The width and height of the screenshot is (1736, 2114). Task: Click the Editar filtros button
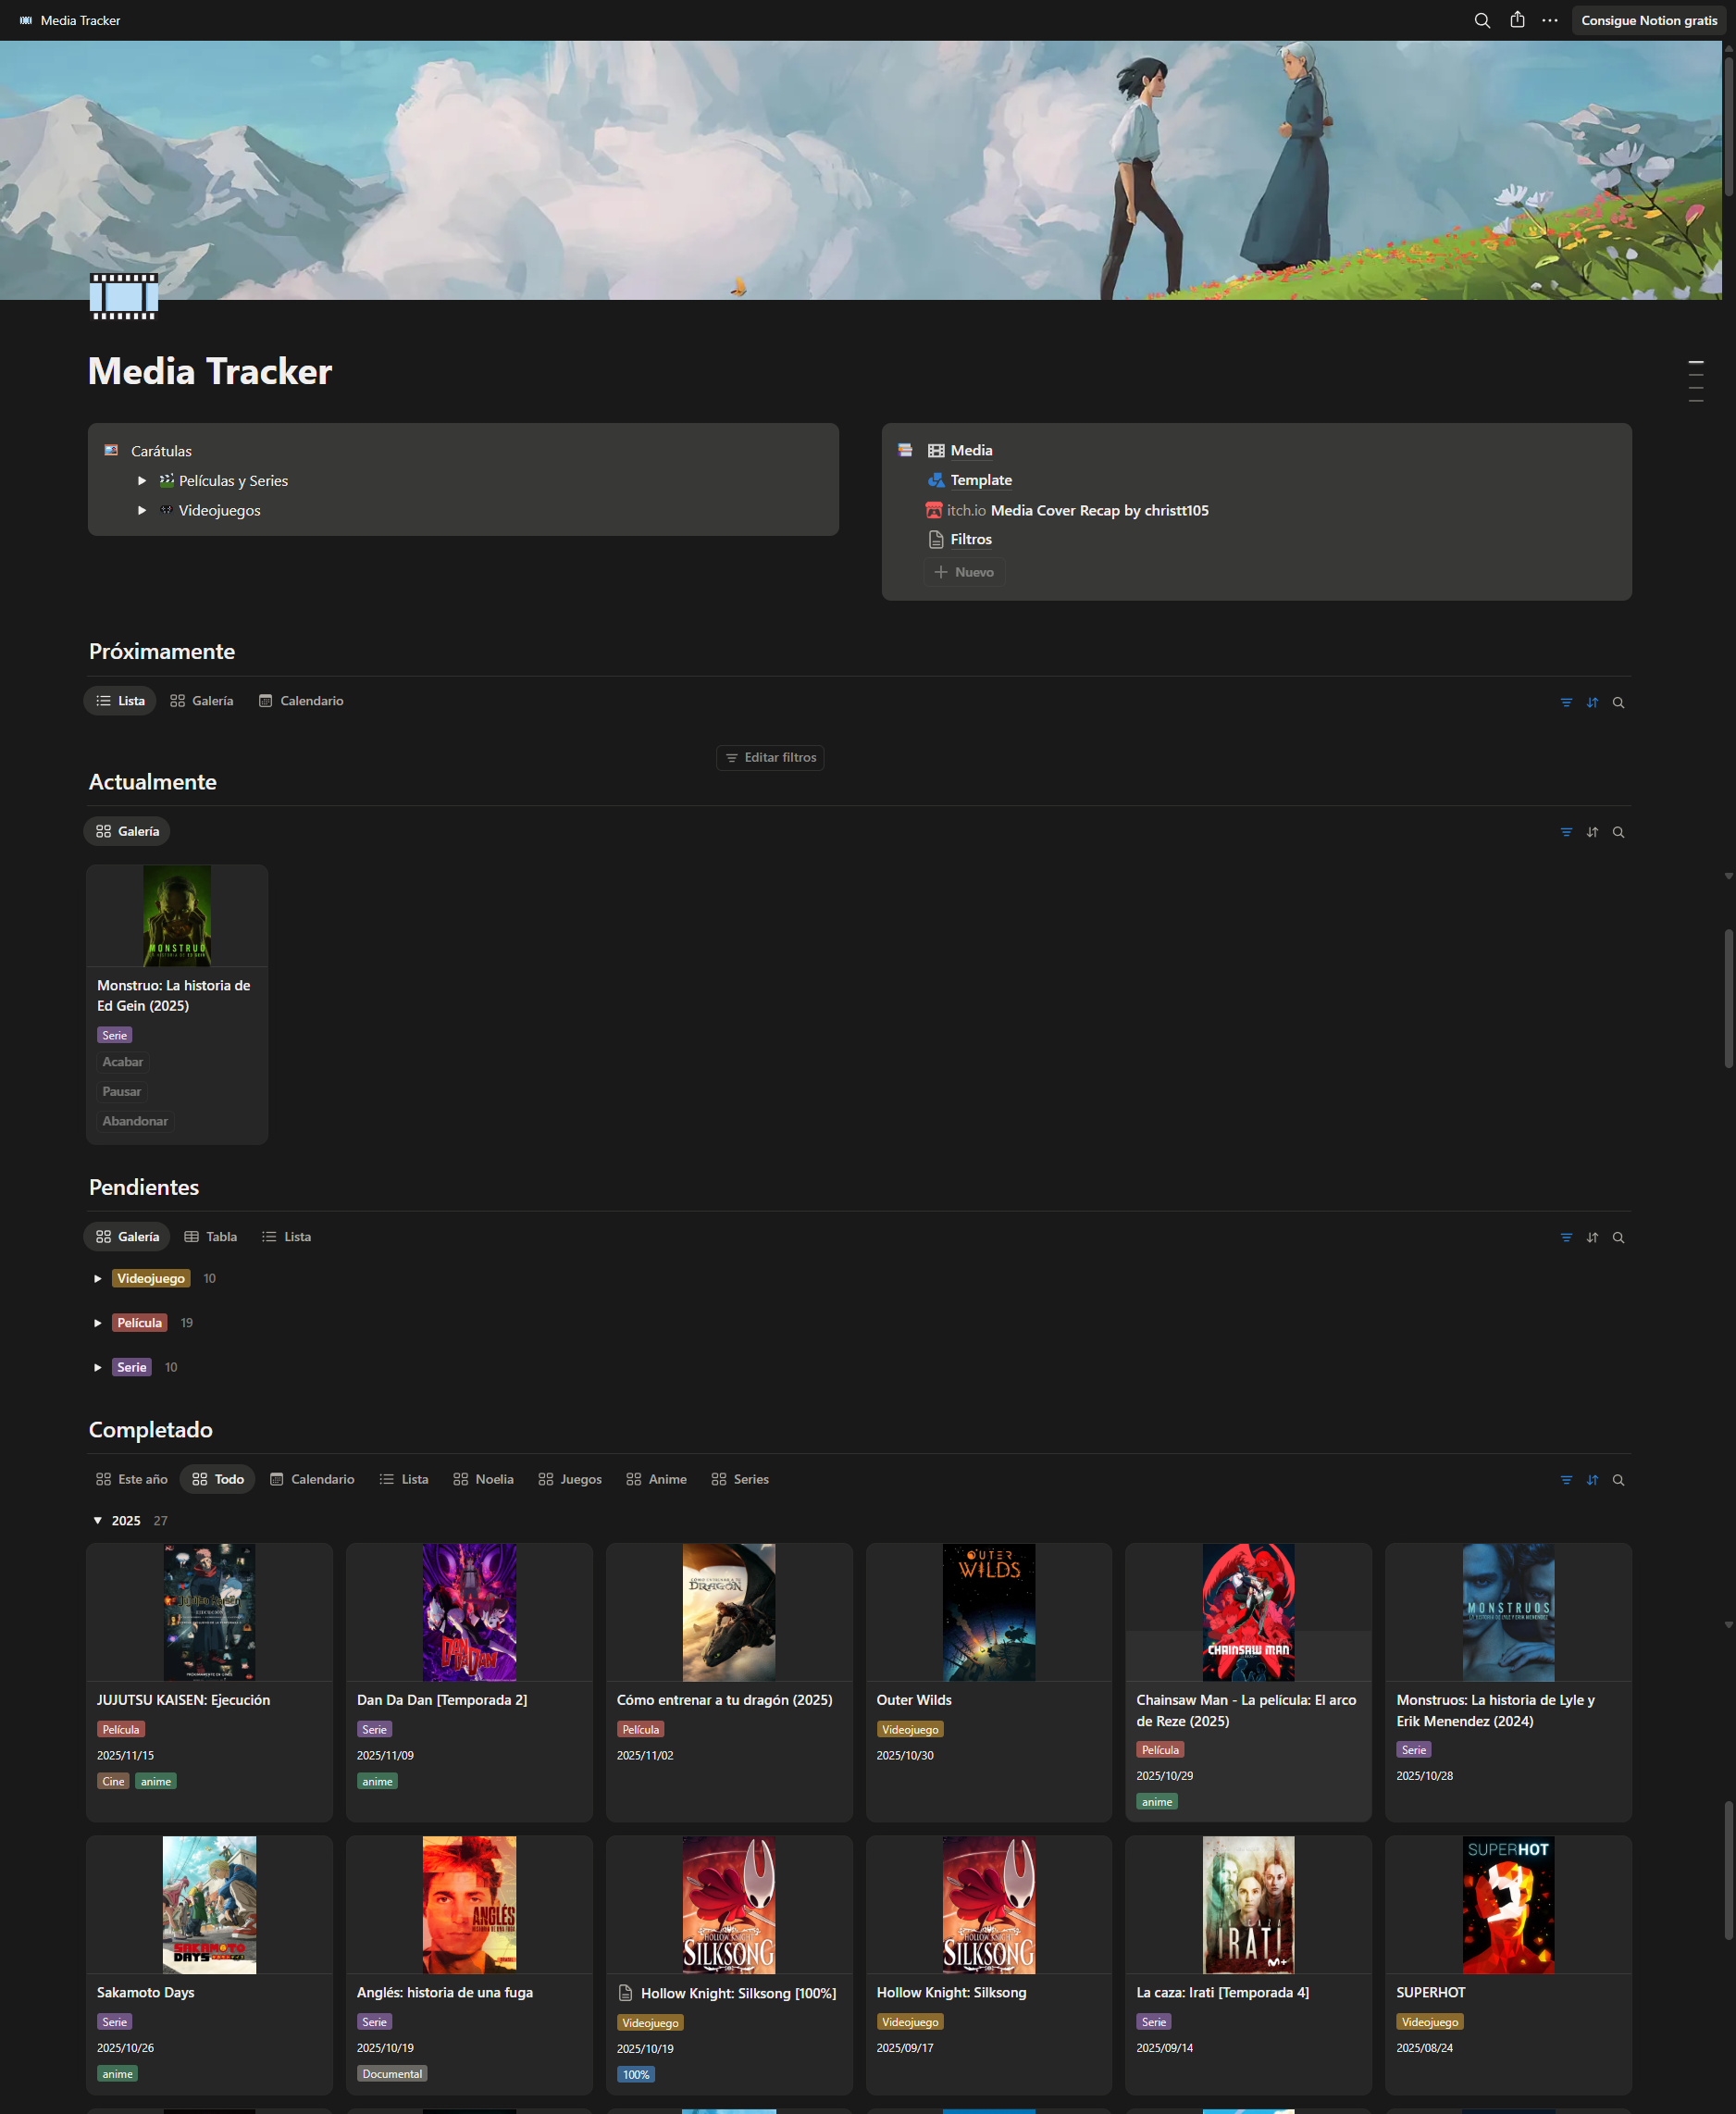[x=770, y=757]
